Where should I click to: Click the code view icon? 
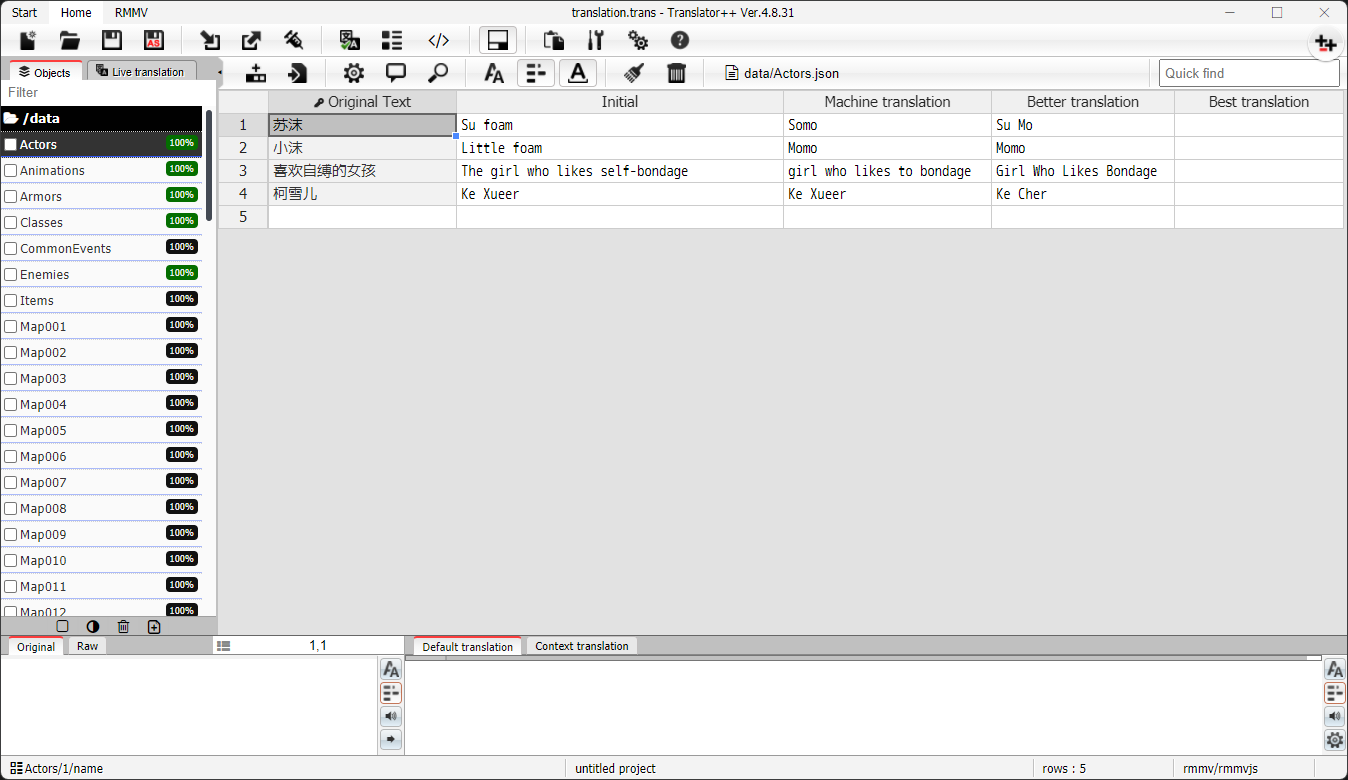(x=438, y=41)
